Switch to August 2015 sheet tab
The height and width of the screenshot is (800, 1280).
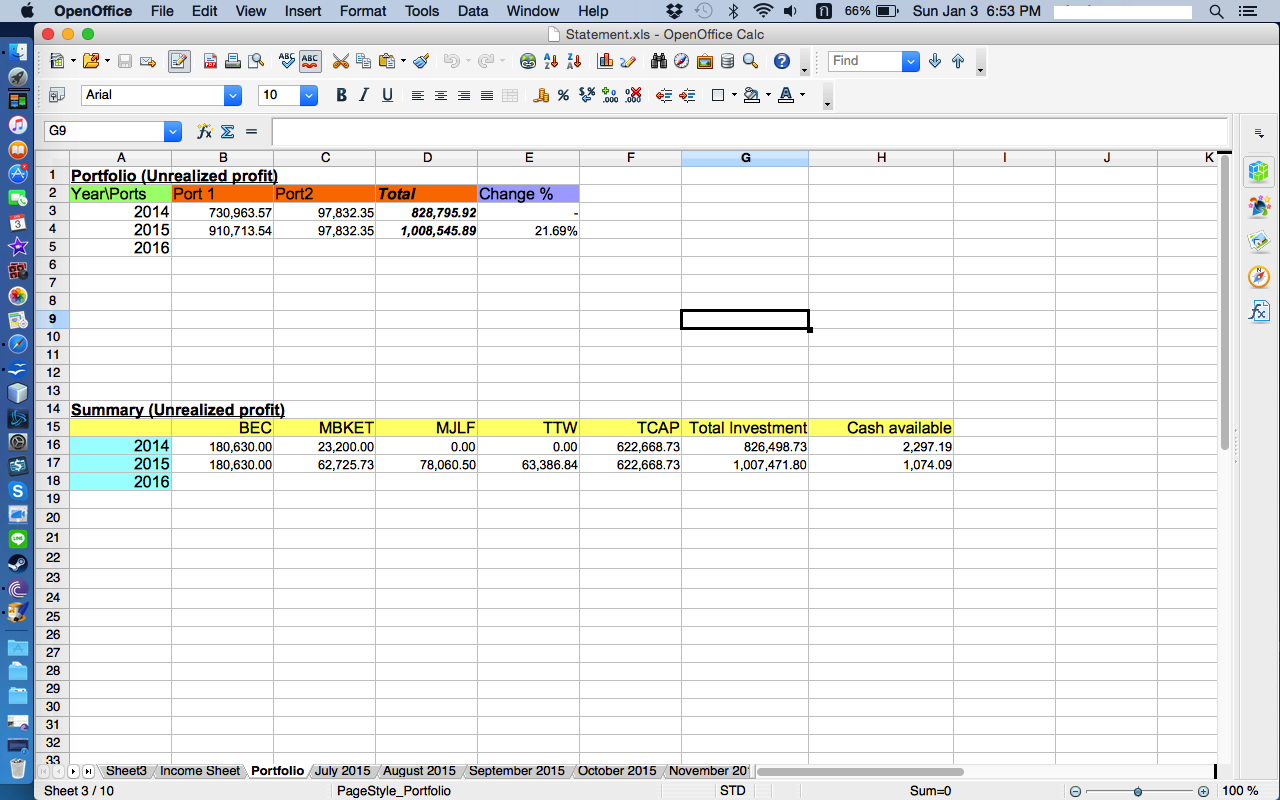click(419, 771)
